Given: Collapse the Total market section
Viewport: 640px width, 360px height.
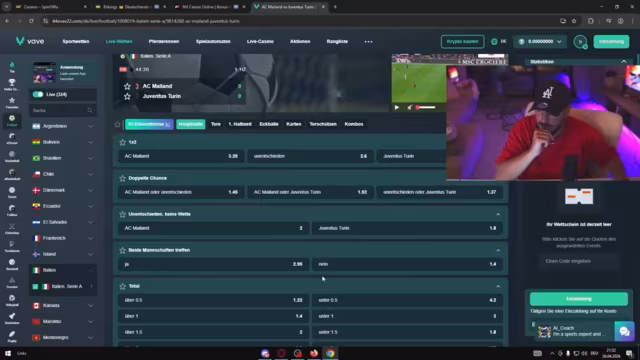Looking at the screenshot, I should (498, 286).
